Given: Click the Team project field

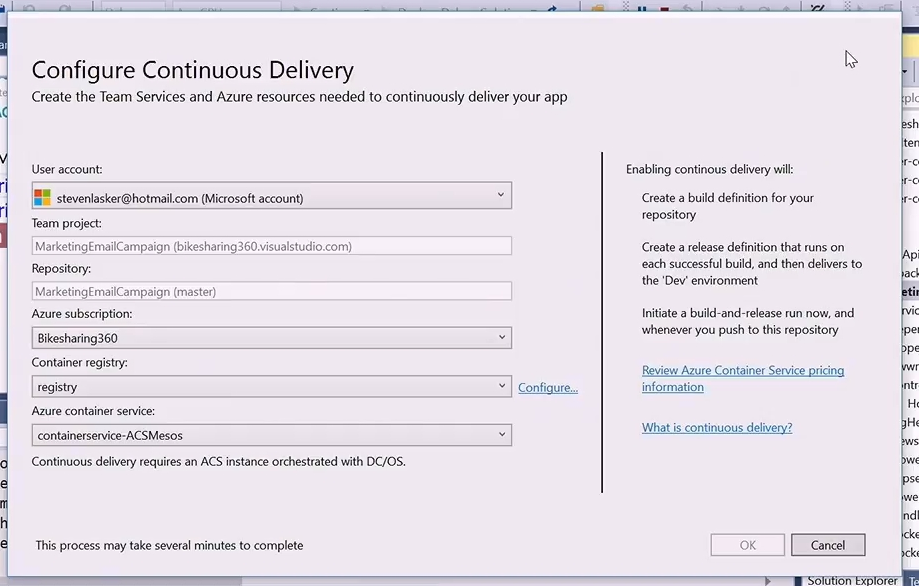Looking at the screenshot, I should coord(271,246).
